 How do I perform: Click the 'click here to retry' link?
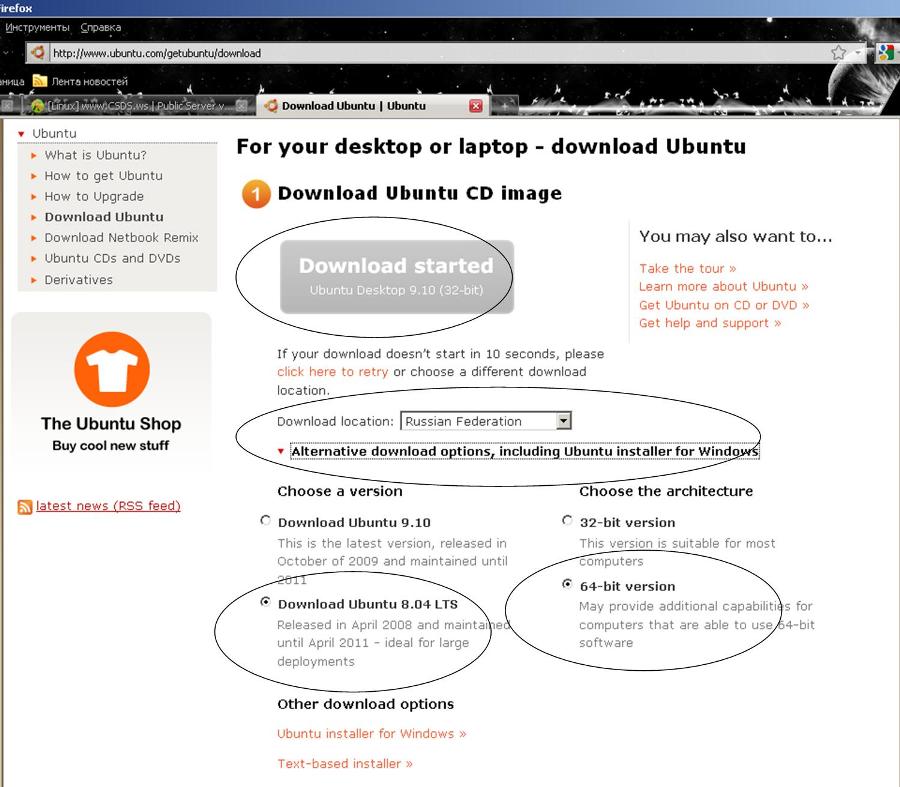point(332,372)
